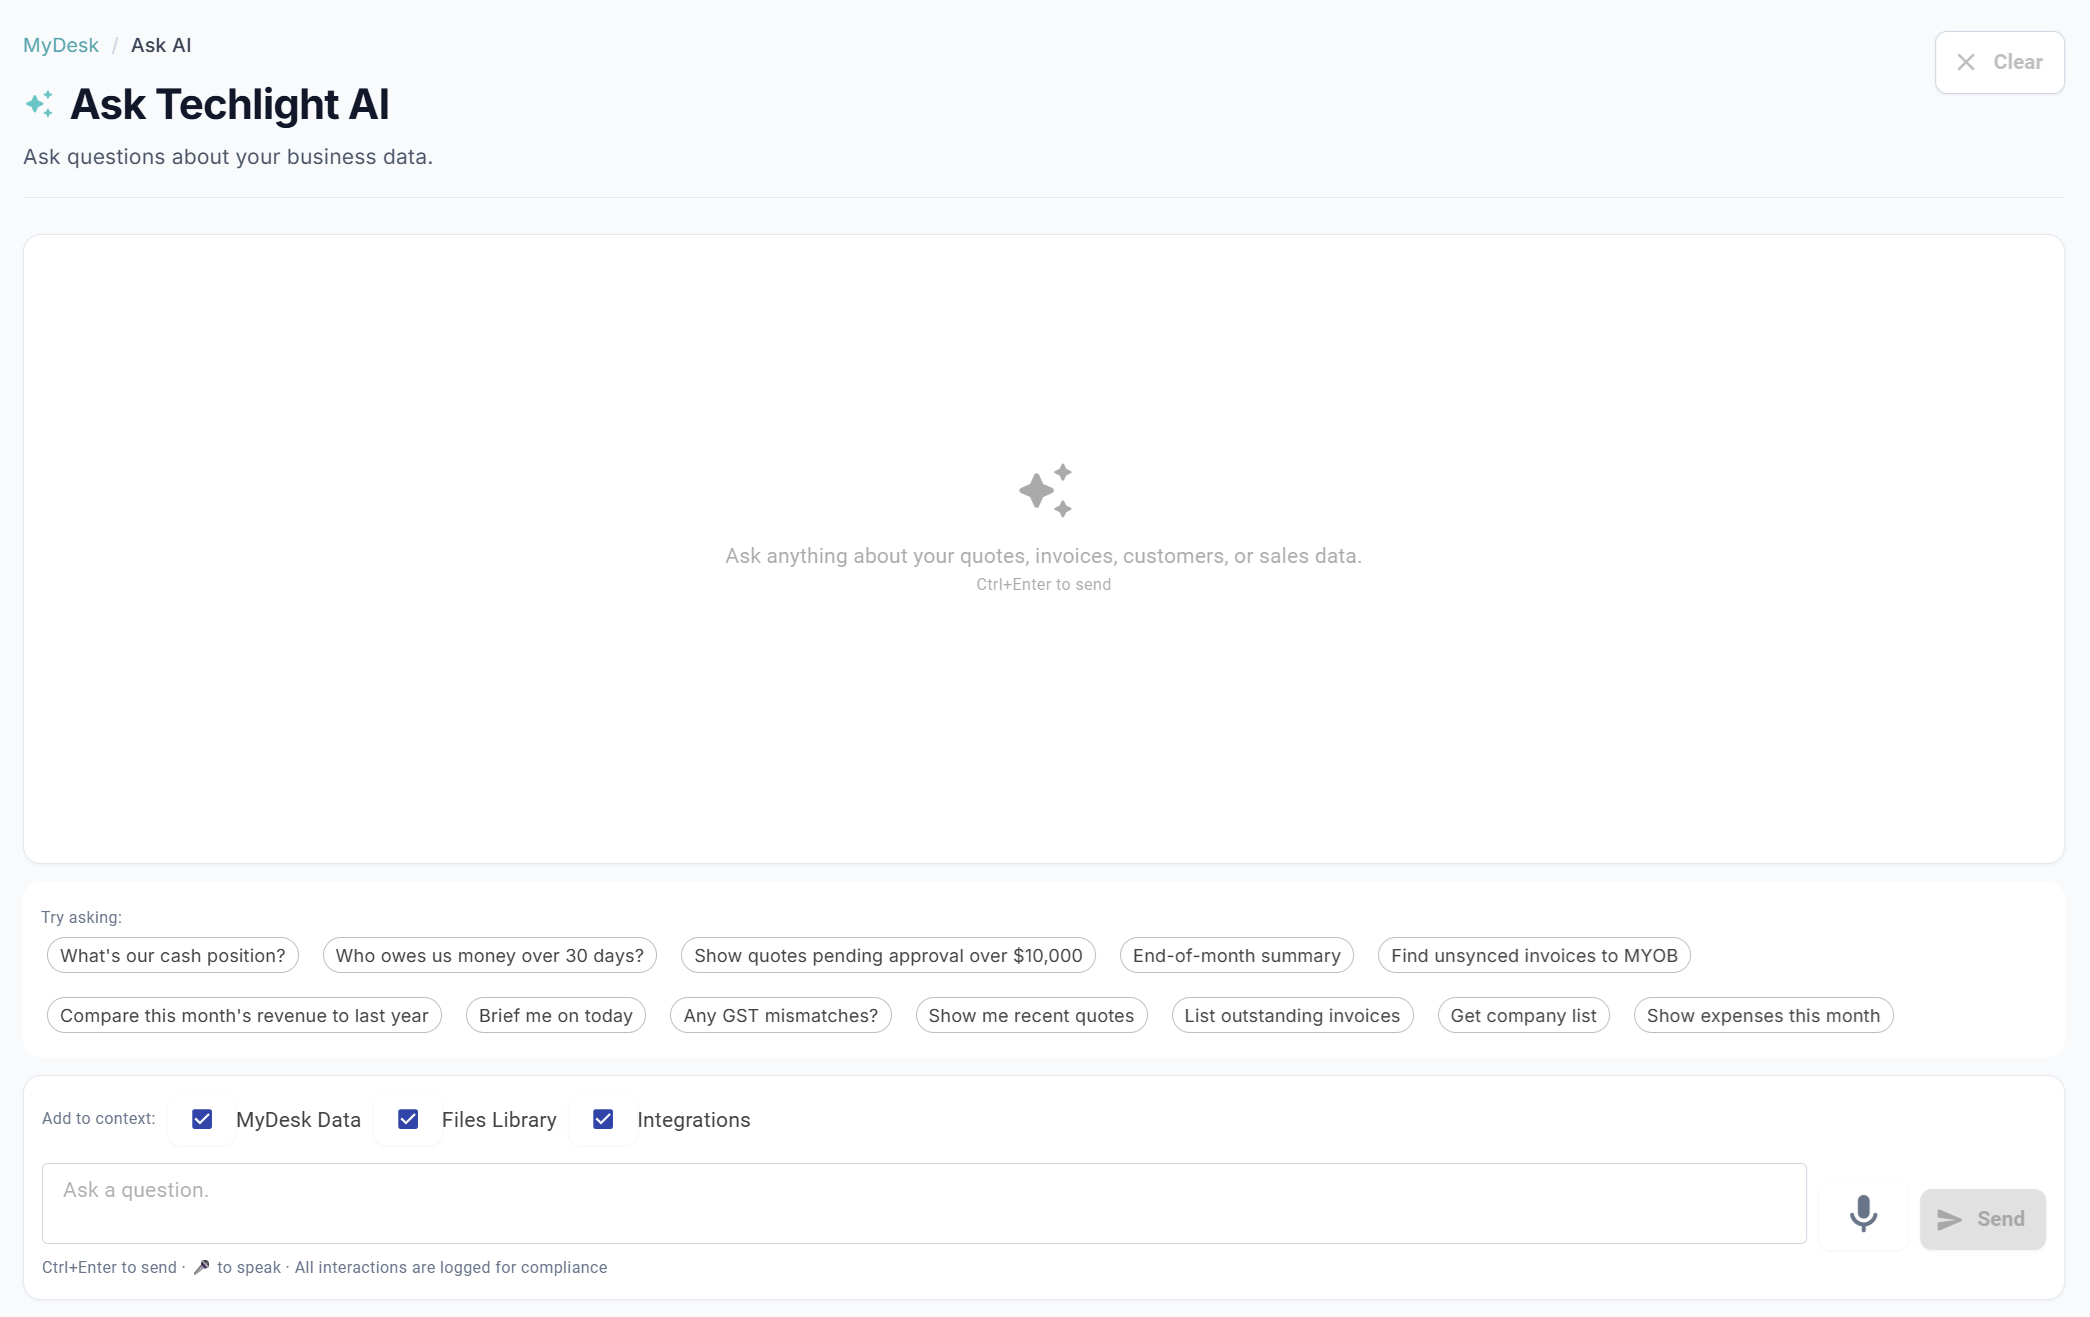The image size is (2090, 1317).
Task: Pick the "Show me recent quotes" chip
Action: click(x=1031, y=1015)
